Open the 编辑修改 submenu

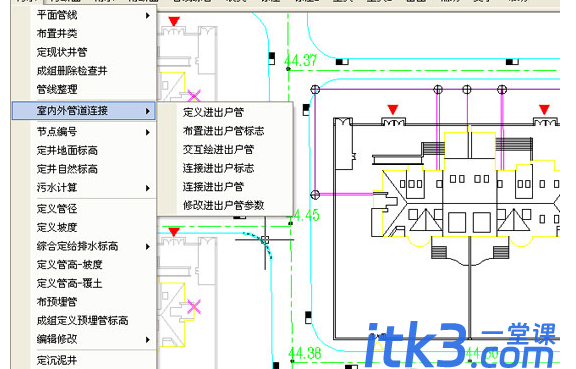point(84,339)
